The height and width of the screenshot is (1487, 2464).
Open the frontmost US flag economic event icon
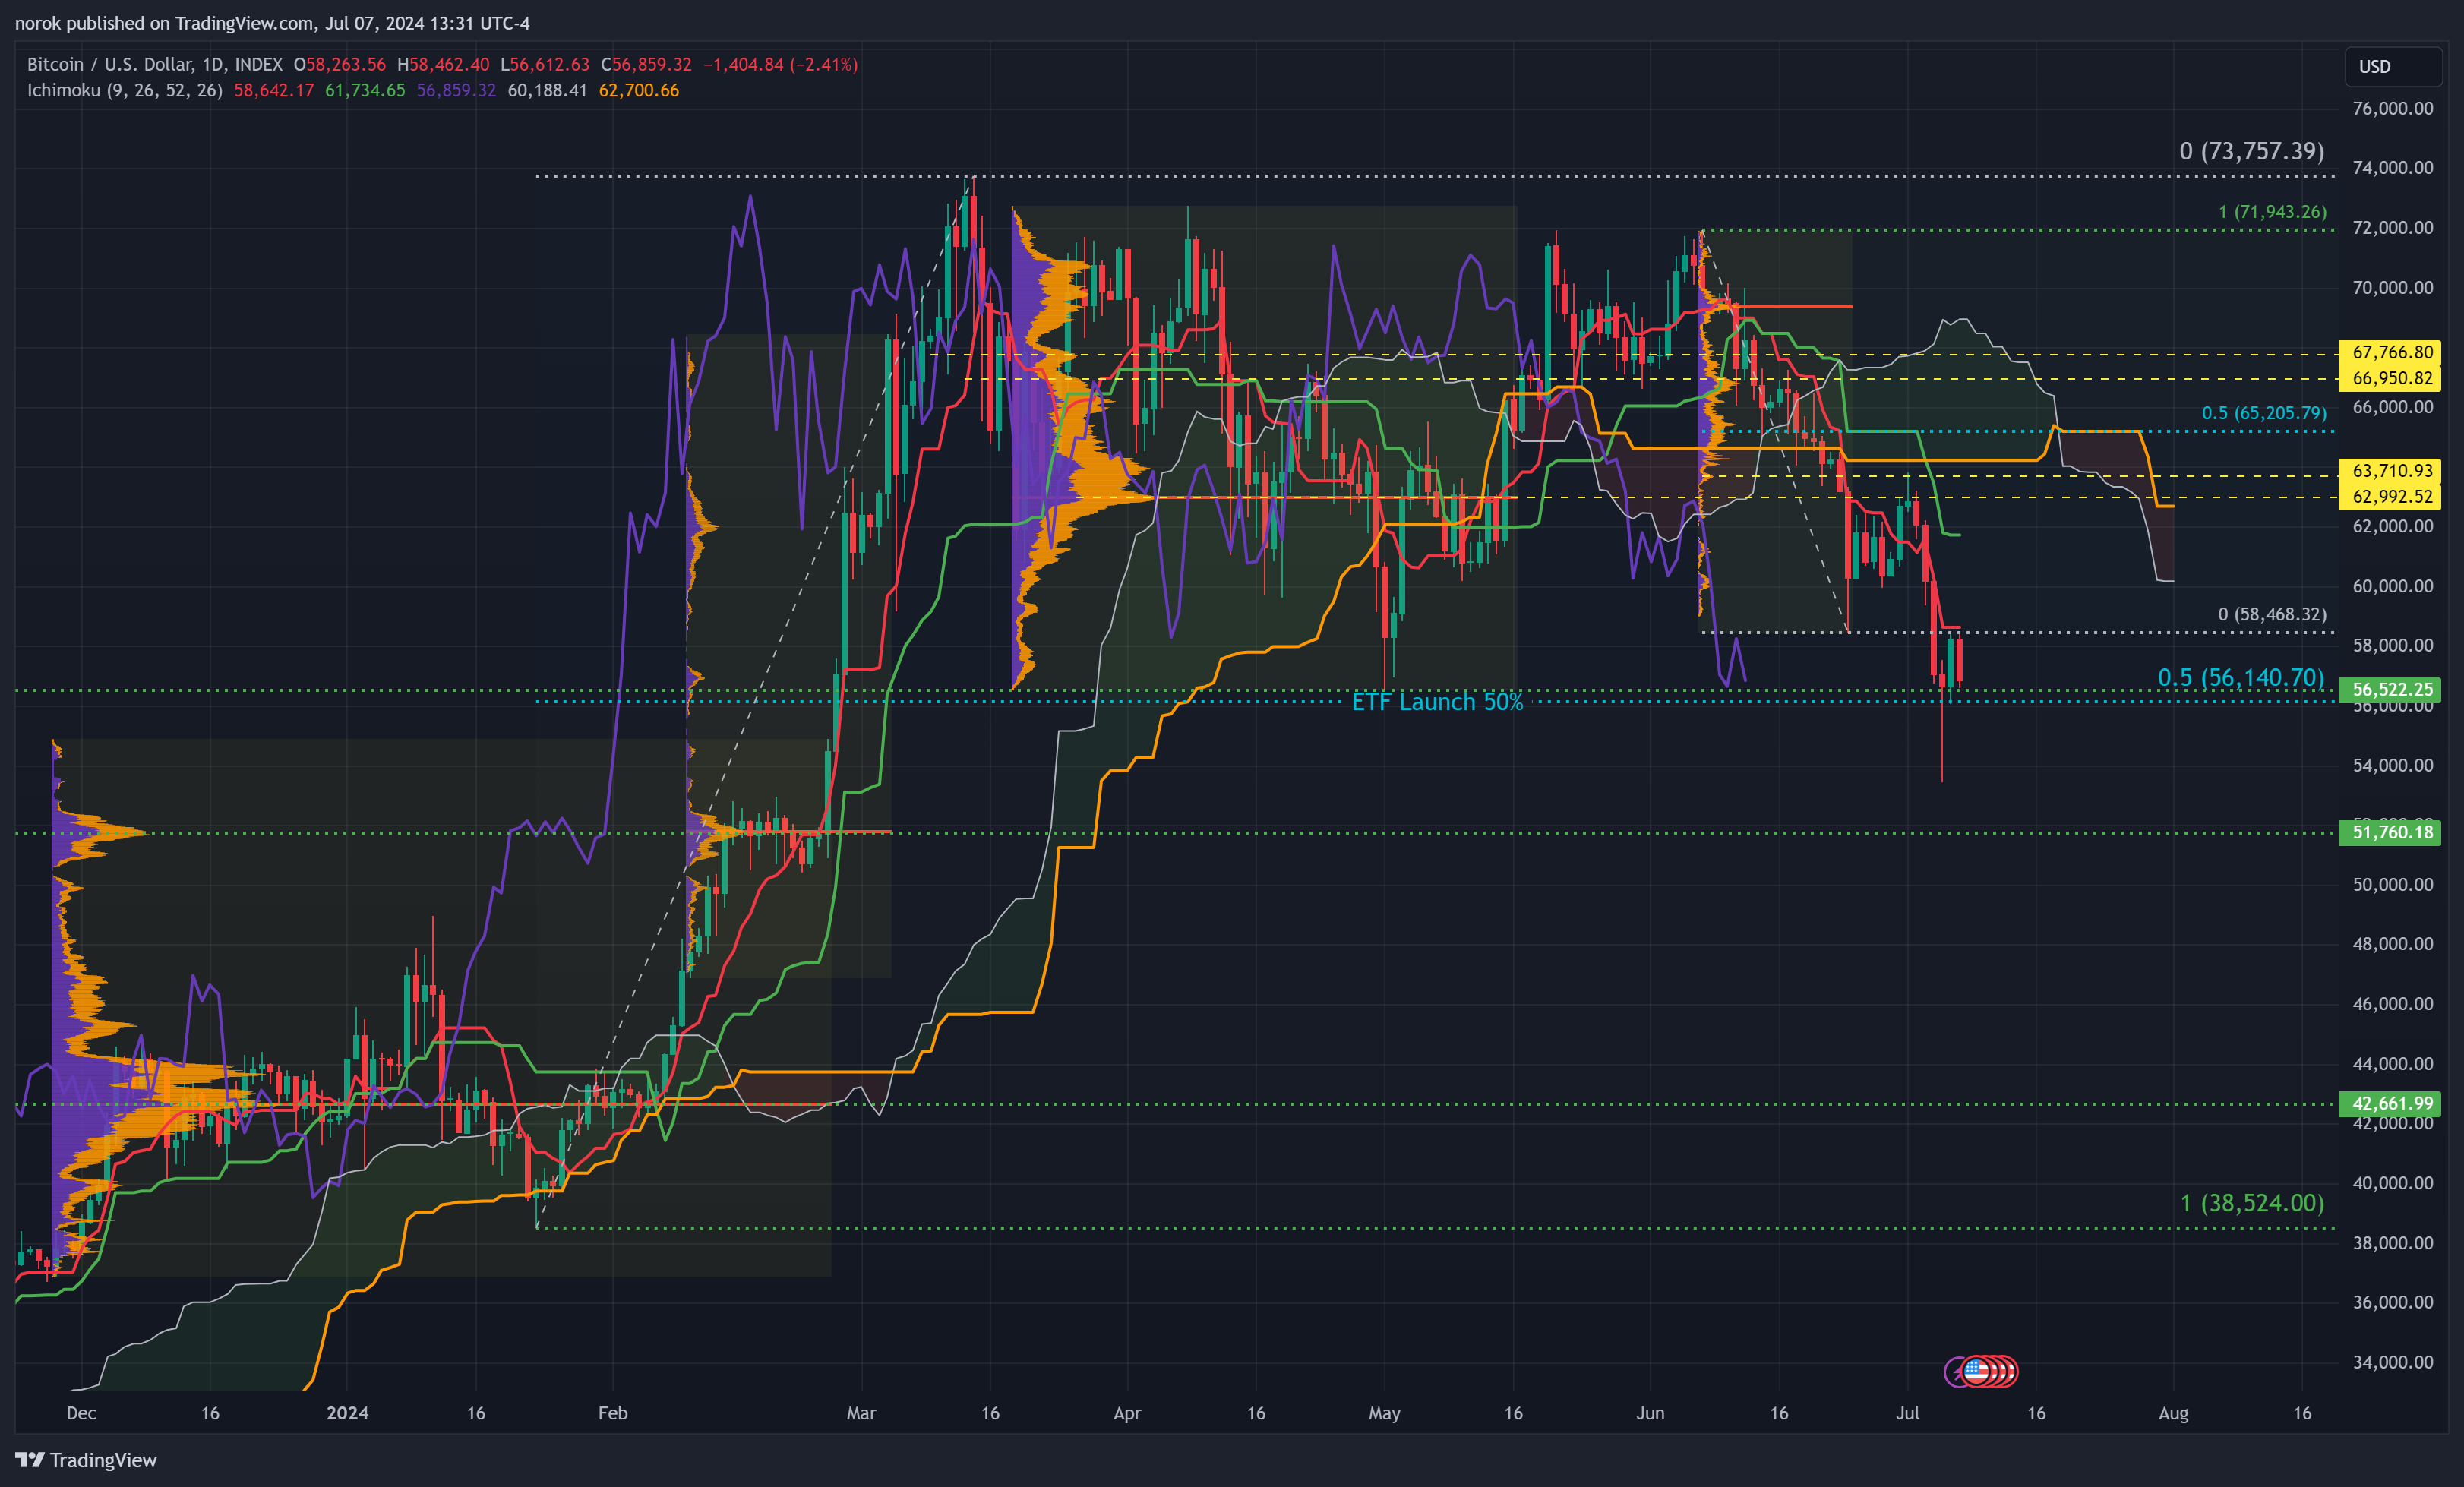pos(1976,1371)
